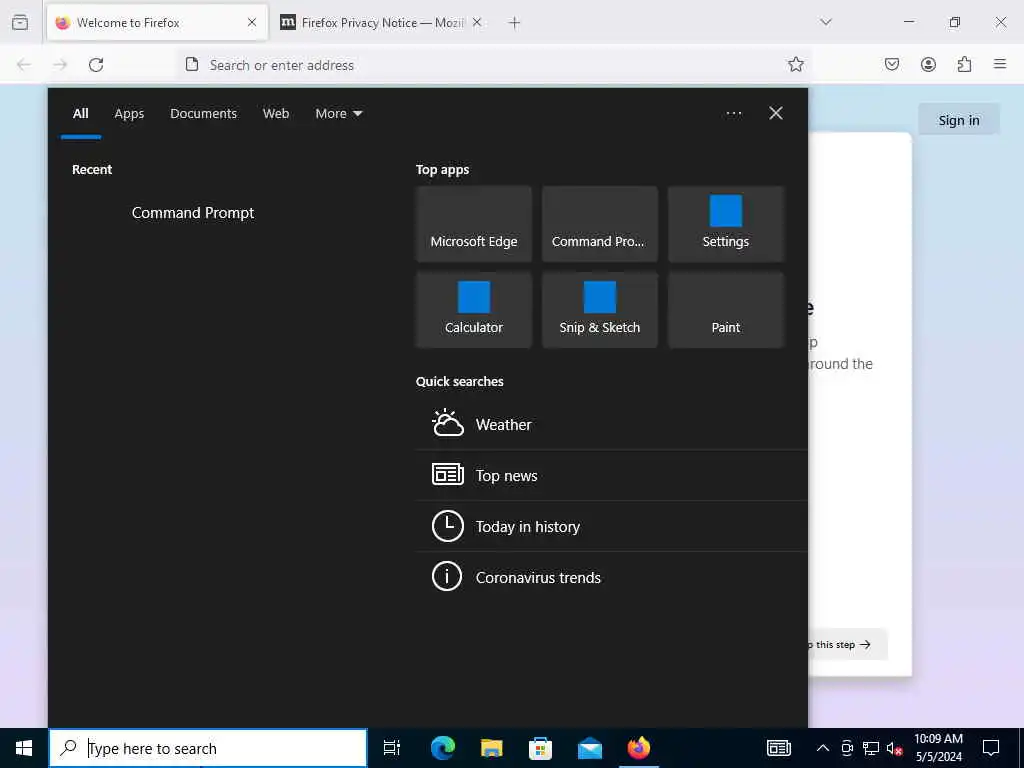Run the Top news quick search
The height and width of the screenshot is (768, 1024).
[611, 475]
